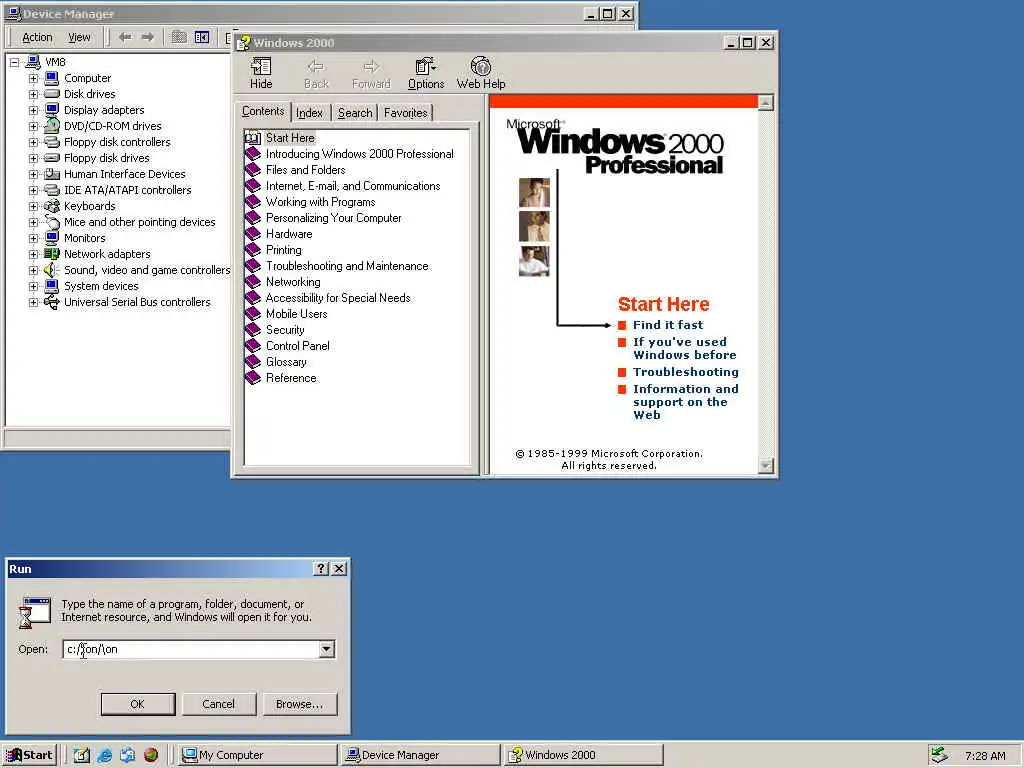
Task: Select Accessibility for Special Needs topic
Action: pos(338,298)
